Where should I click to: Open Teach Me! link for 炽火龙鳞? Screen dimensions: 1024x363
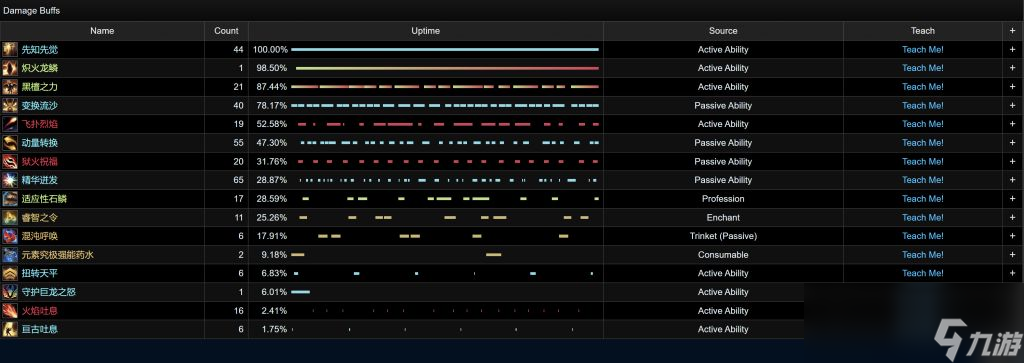(922, 68)
